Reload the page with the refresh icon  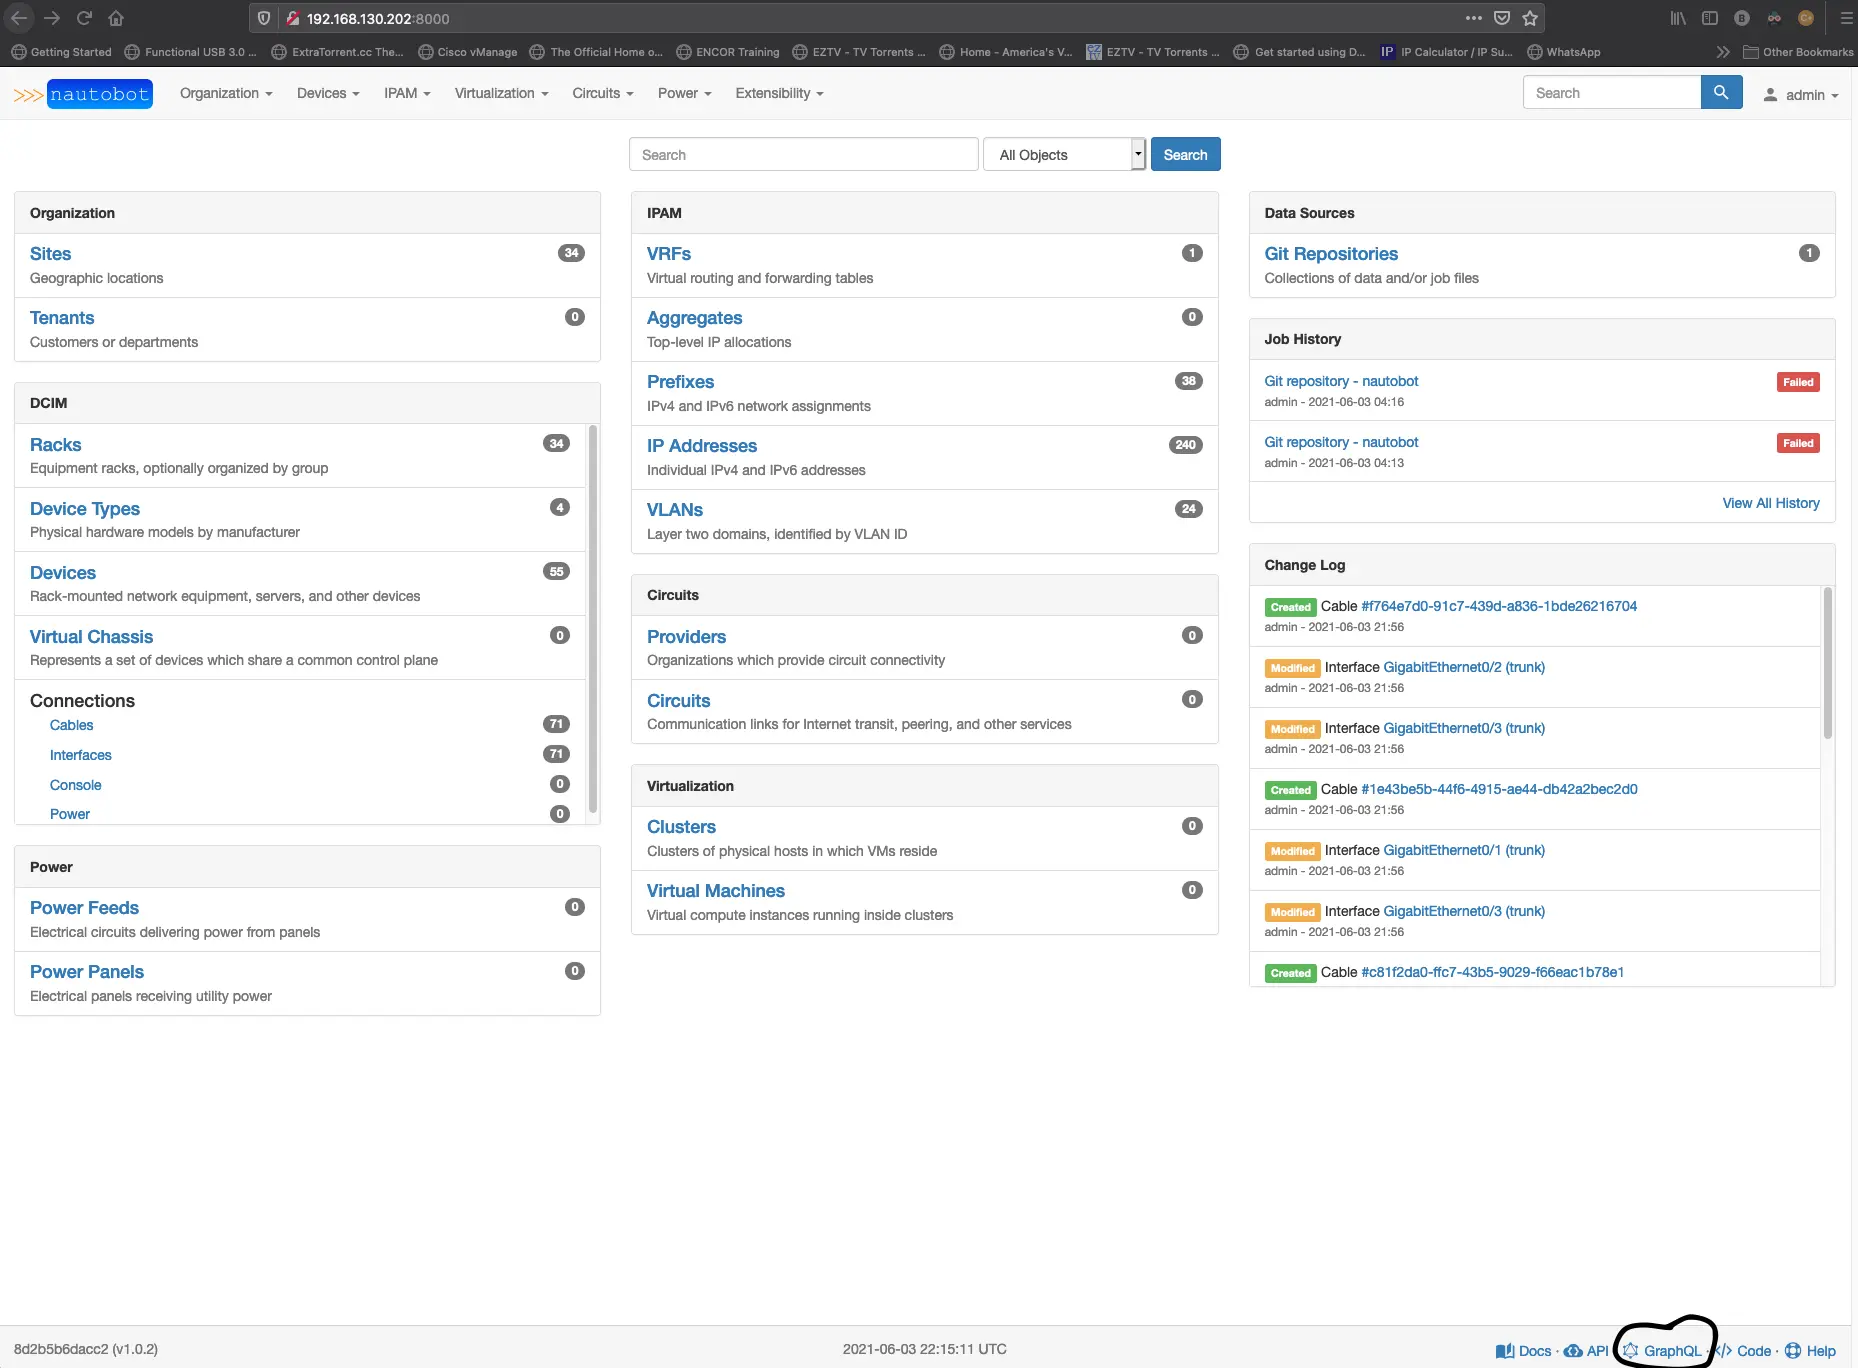(84, 18)
